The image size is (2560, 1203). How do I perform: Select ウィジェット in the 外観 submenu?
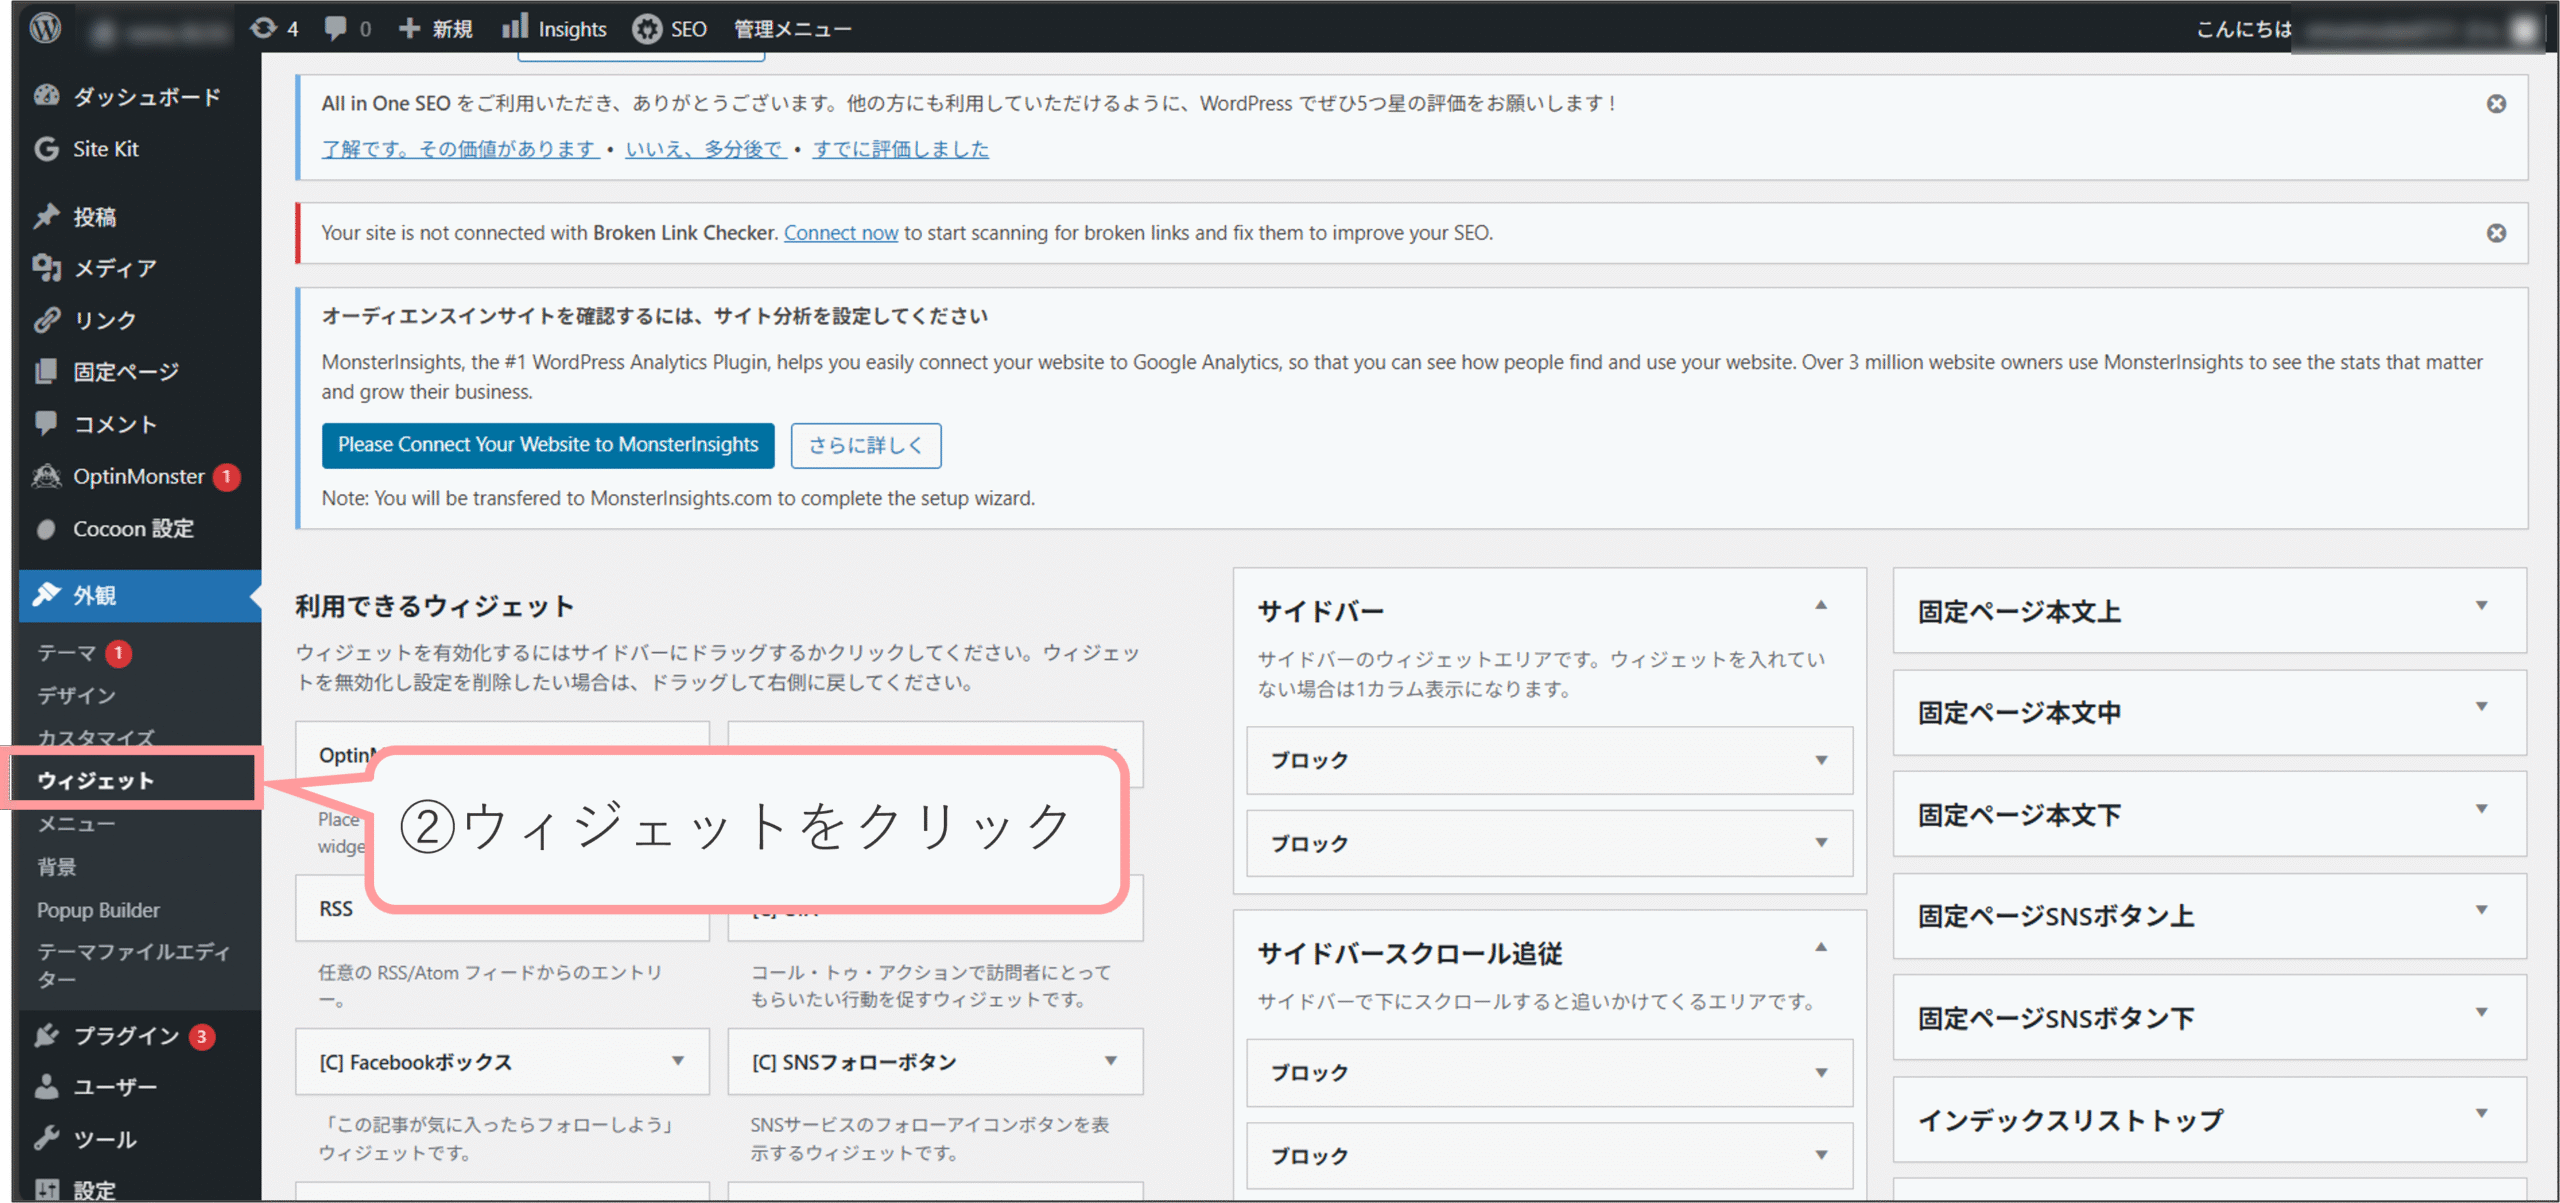coord(96,780)
